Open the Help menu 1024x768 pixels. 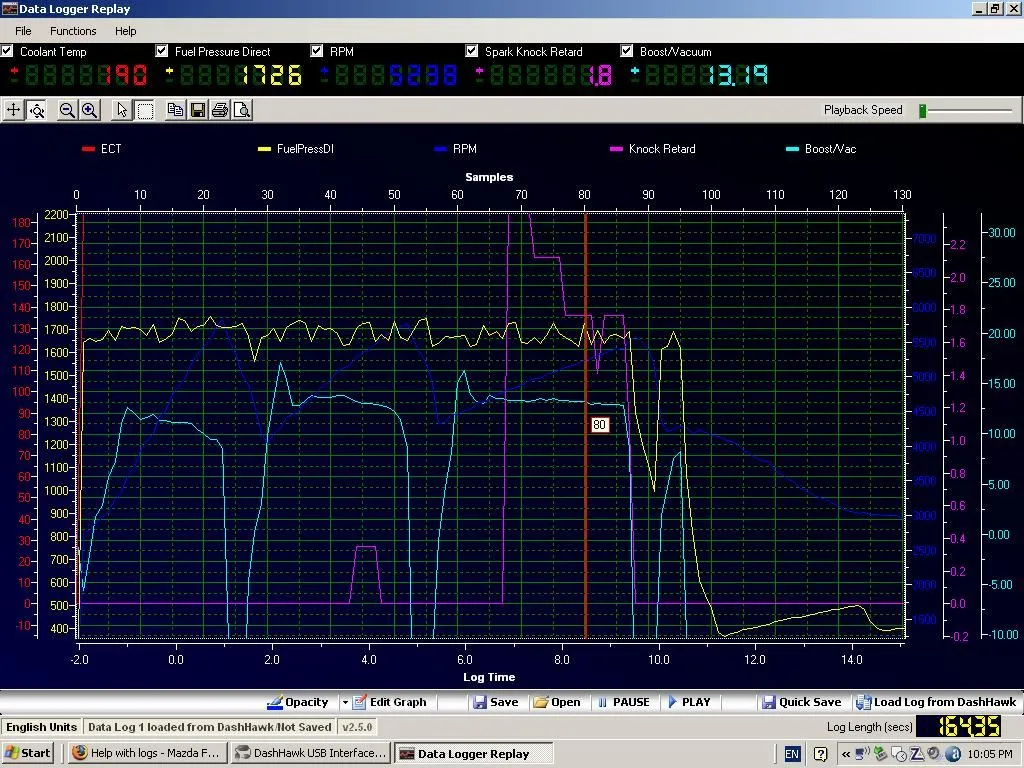coord(125,31)
